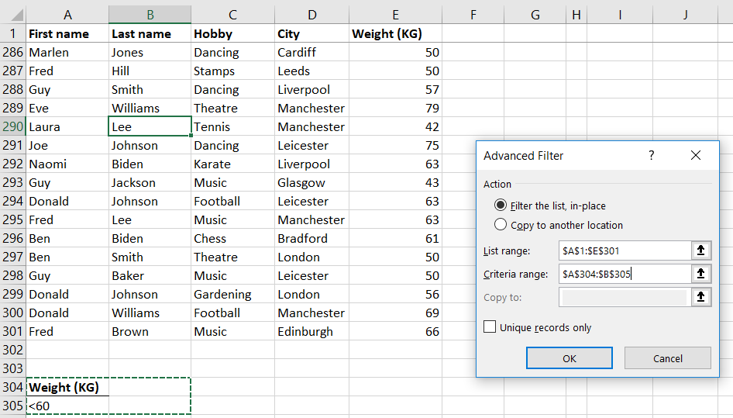Select row 290 header

click(12, 127)
